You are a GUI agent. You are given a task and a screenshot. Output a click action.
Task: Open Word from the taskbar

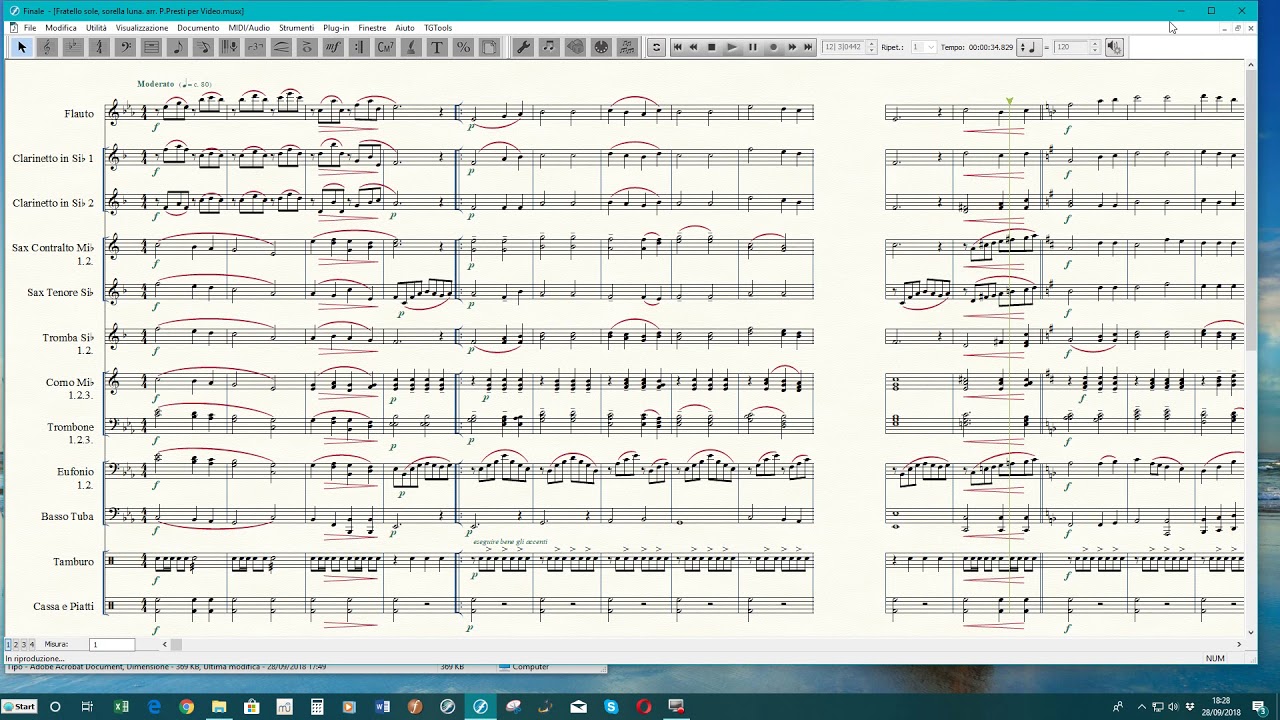pos(382,707)
